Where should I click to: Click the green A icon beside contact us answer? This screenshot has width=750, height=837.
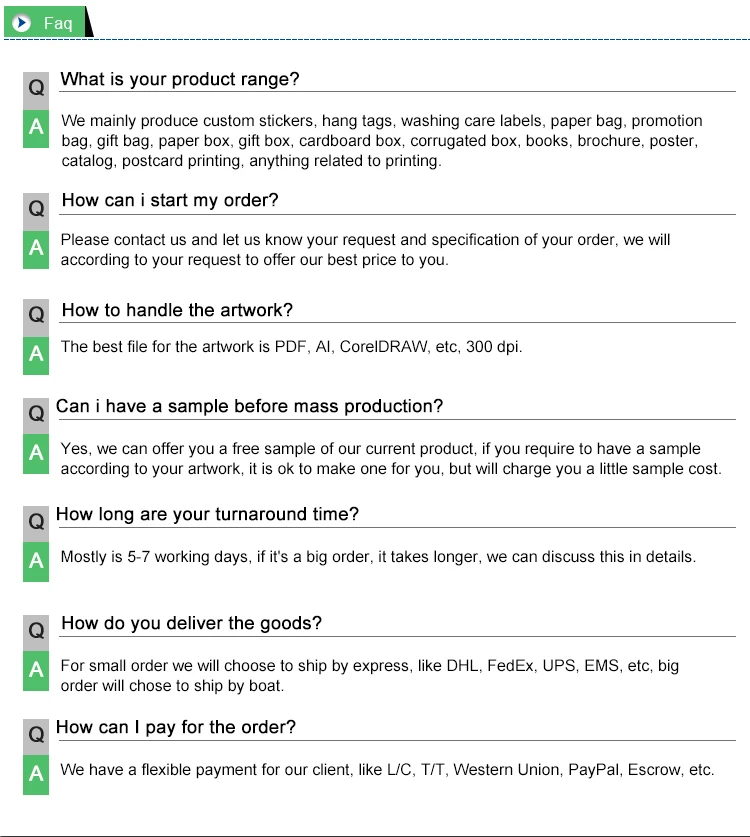[x=36, y=249]
